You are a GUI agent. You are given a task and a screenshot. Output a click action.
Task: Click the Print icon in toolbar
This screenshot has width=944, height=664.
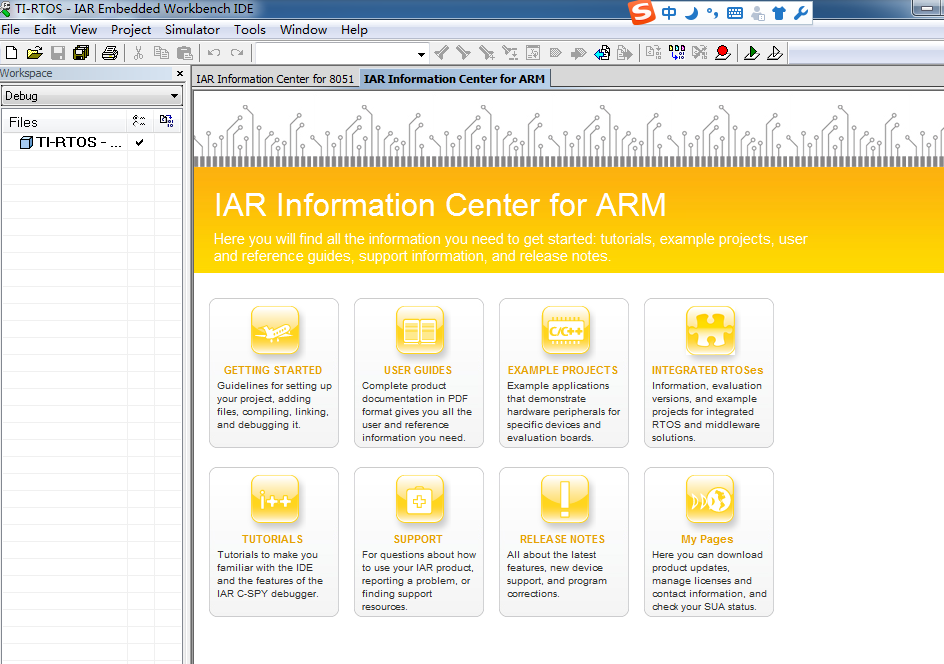(x=110, y=53)
